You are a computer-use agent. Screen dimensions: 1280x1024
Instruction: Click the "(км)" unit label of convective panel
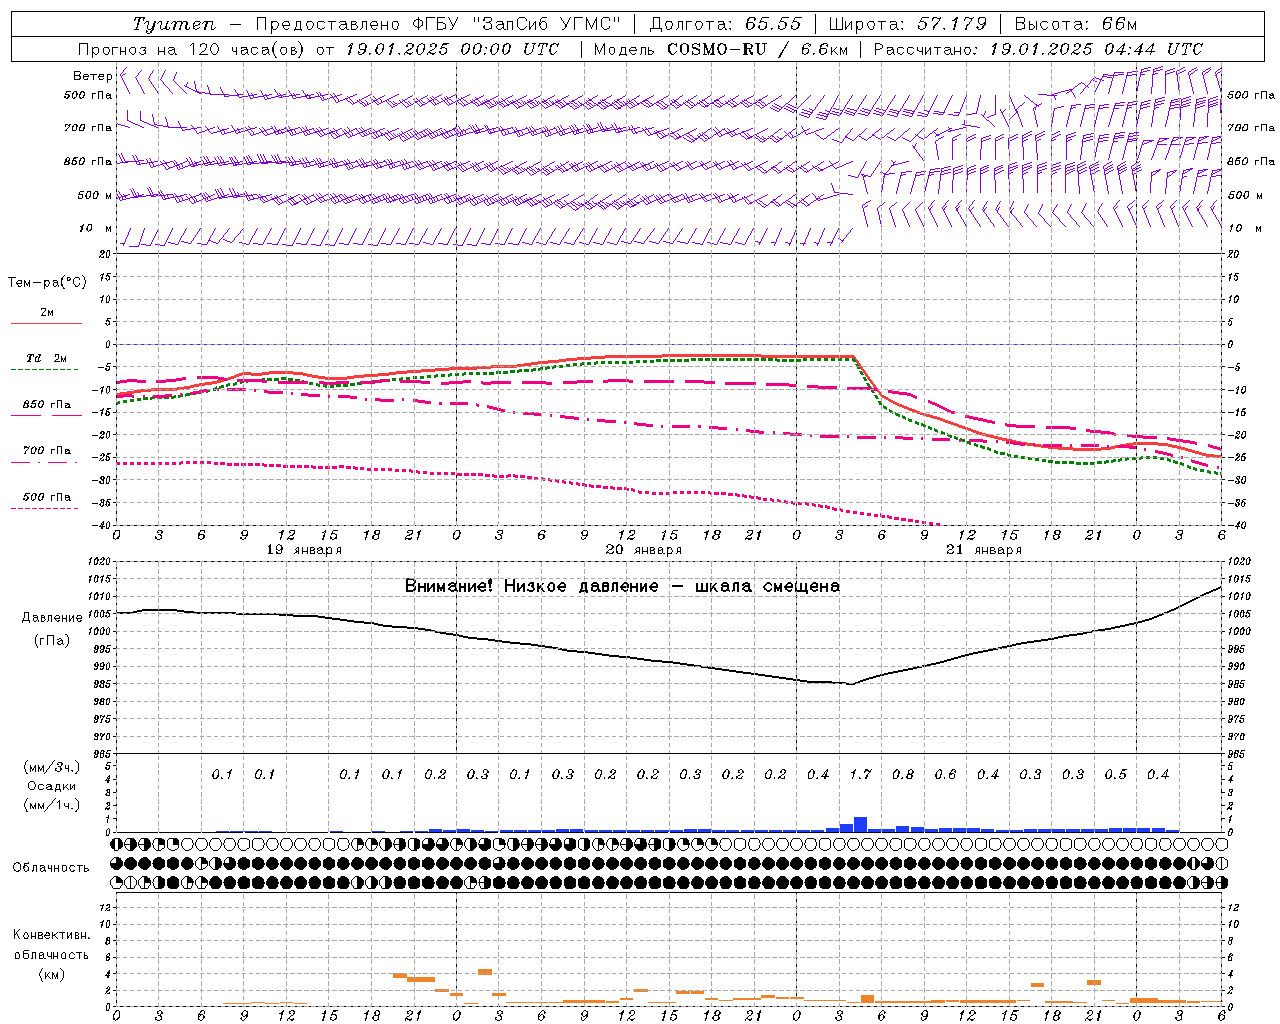[x=52, y=974]
